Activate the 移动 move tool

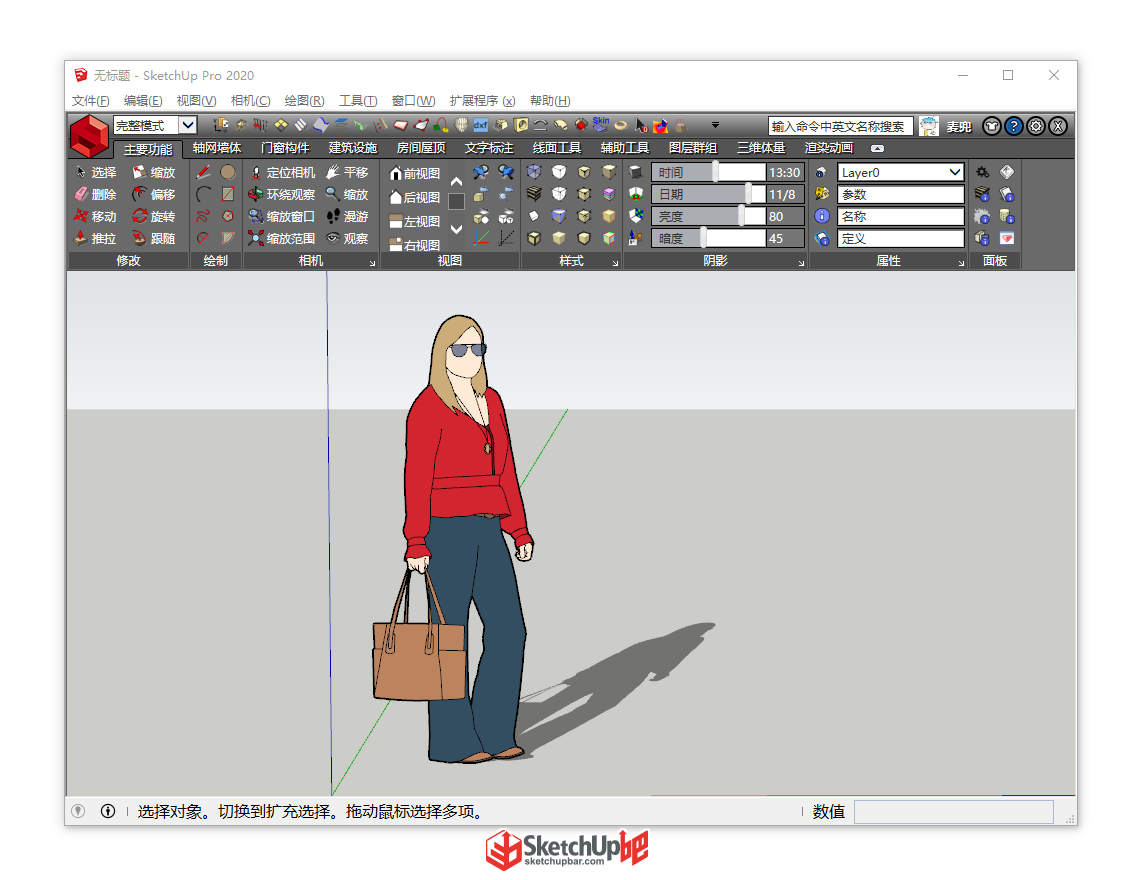click(x=95, y=216)
